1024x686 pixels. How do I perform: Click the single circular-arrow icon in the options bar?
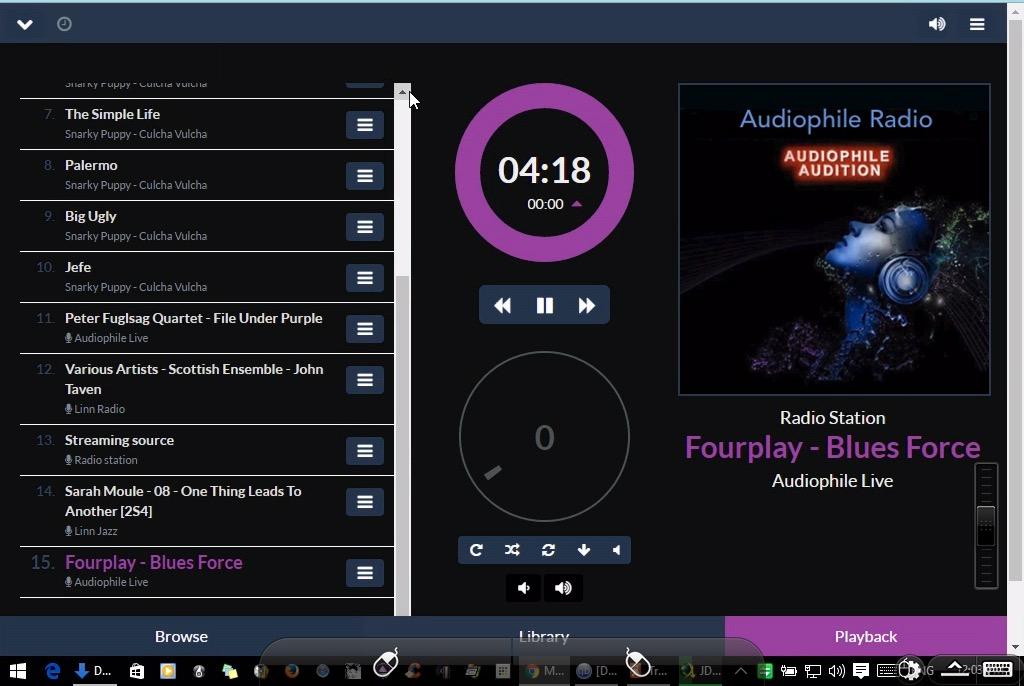point(476,550)
